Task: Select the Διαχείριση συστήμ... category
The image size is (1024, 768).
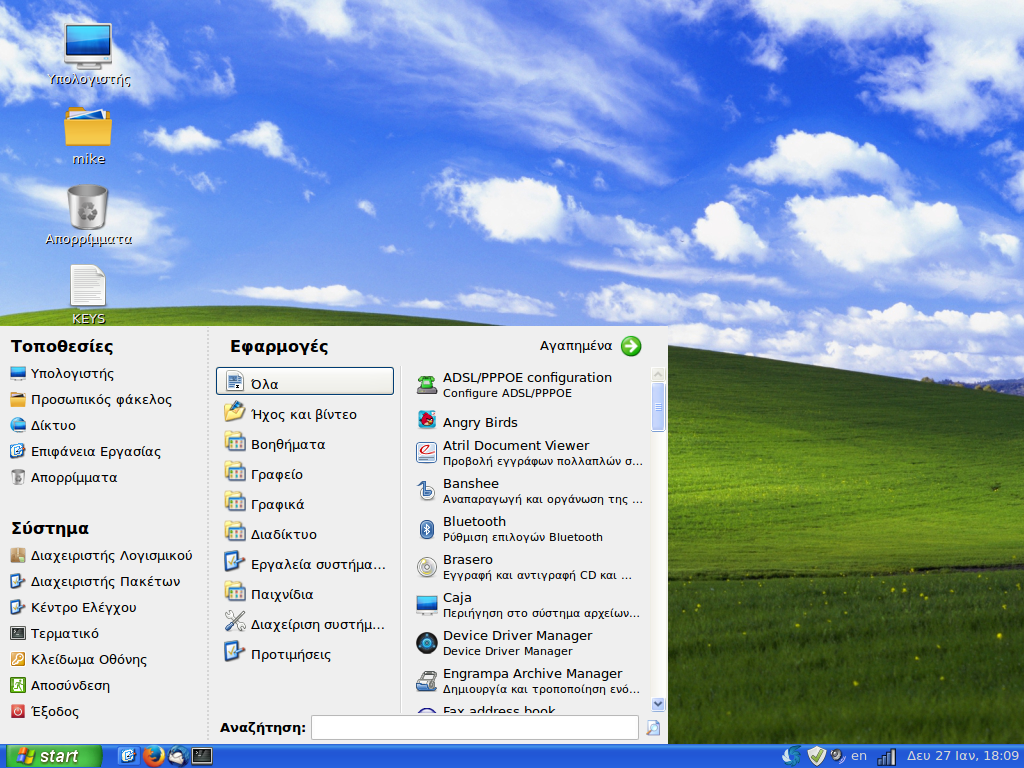Action: 305,624
